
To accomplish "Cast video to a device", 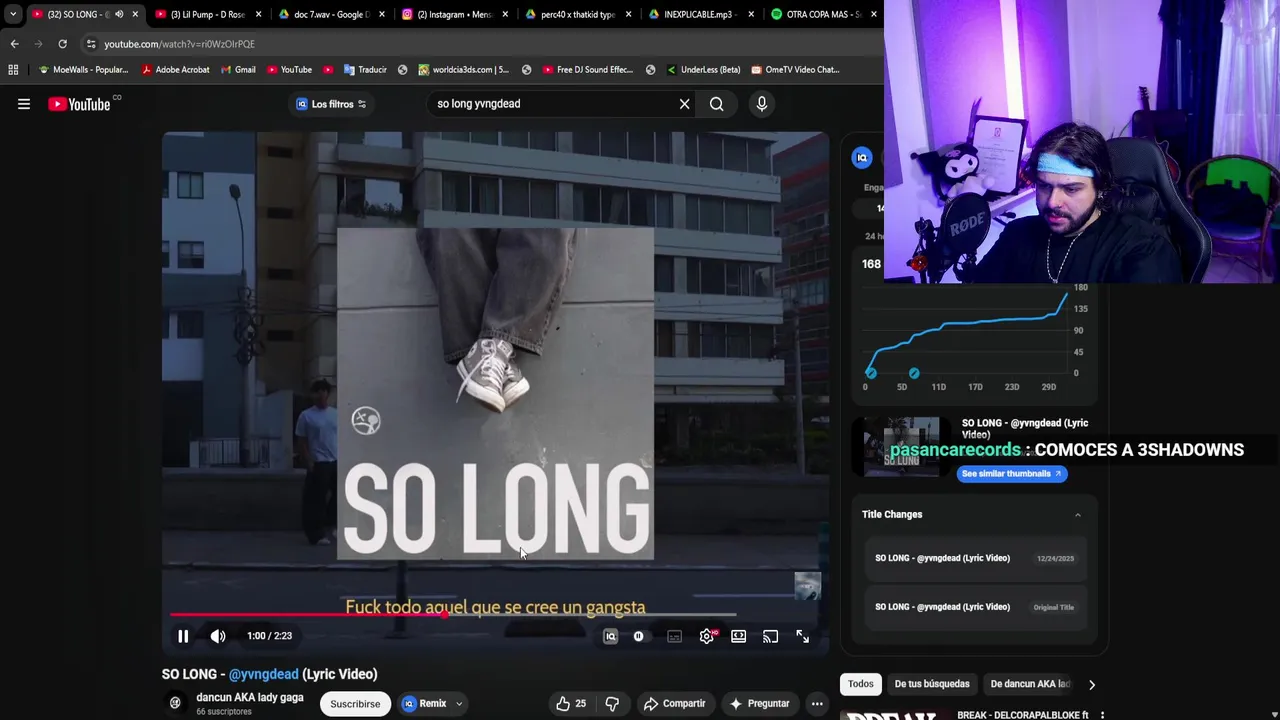I will coord(770,636).
